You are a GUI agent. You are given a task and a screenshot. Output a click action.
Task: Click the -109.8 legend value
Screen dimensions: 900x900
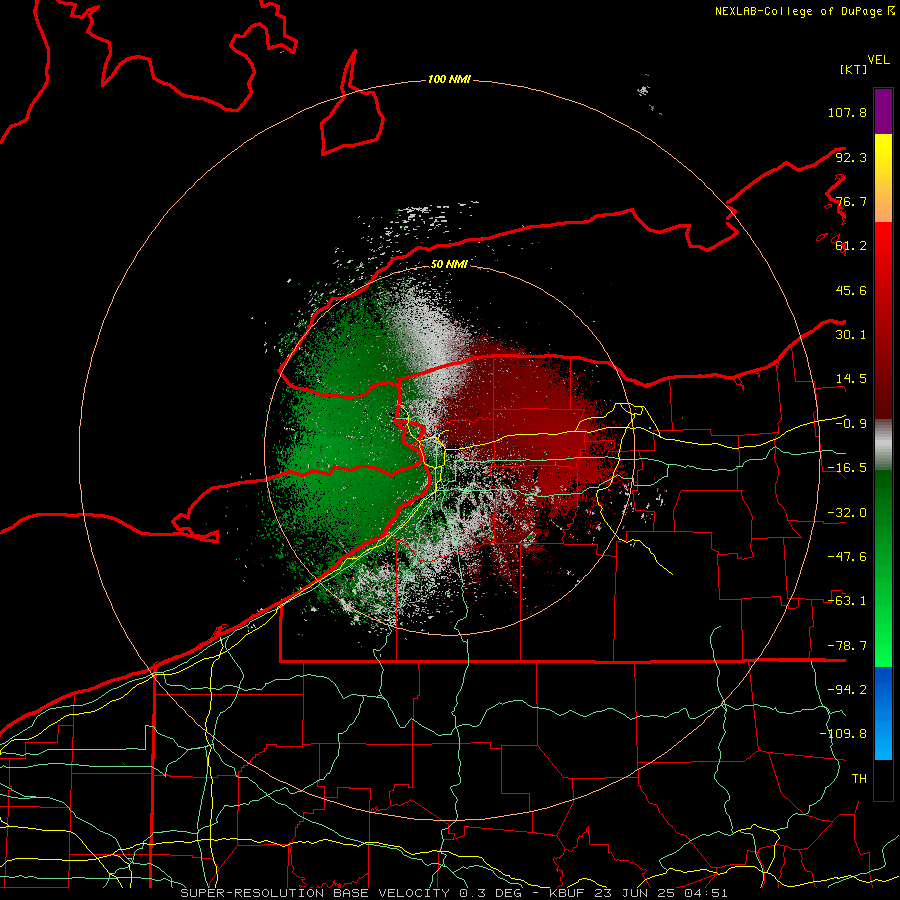click(843, 734)
